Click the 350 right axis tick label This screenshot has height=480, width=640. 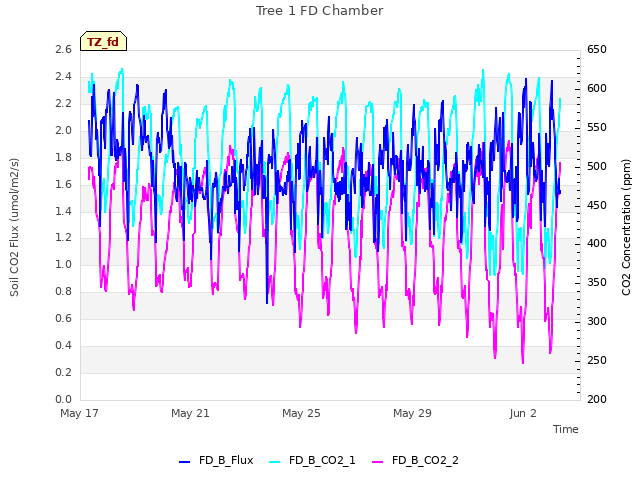coord(596,282)
